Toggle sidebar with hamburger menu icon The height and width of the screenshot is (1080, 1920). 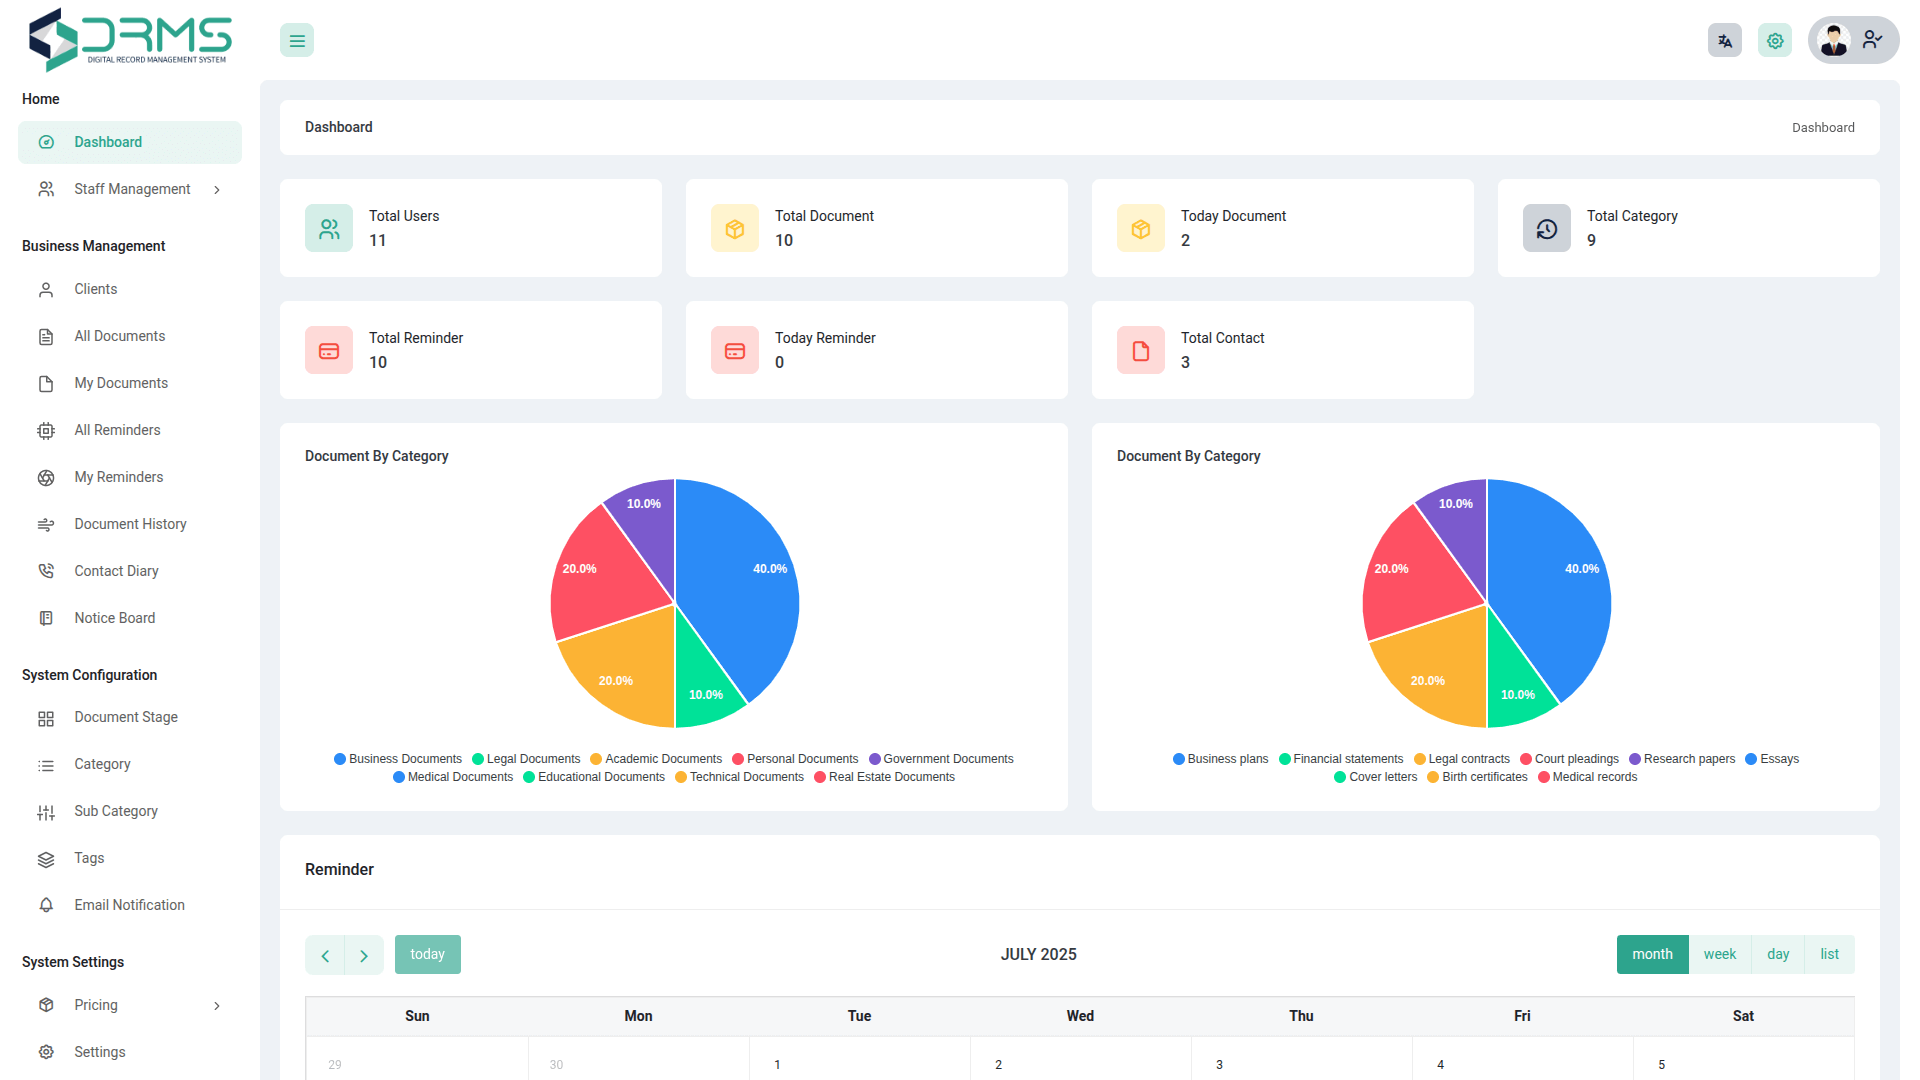pyautogui.click(x=297, y=41)
